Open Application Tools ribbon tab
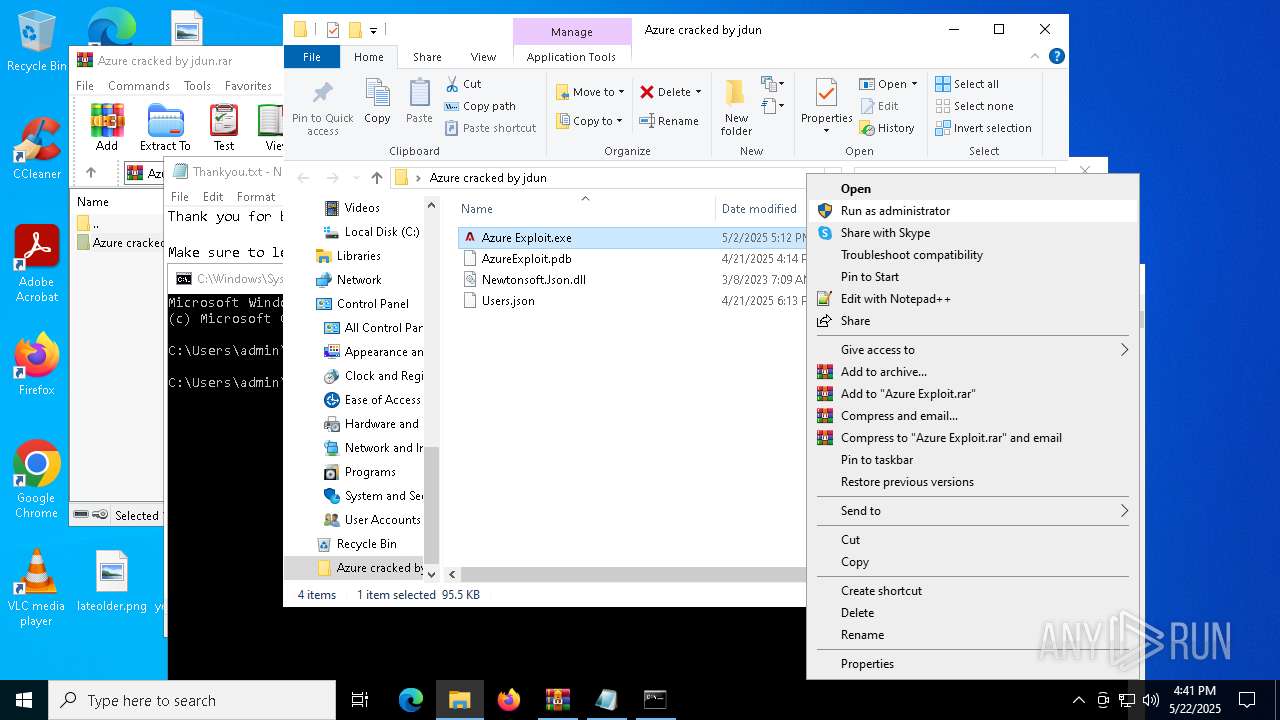This screenshot has height=720, width=1280. [571, 57]
